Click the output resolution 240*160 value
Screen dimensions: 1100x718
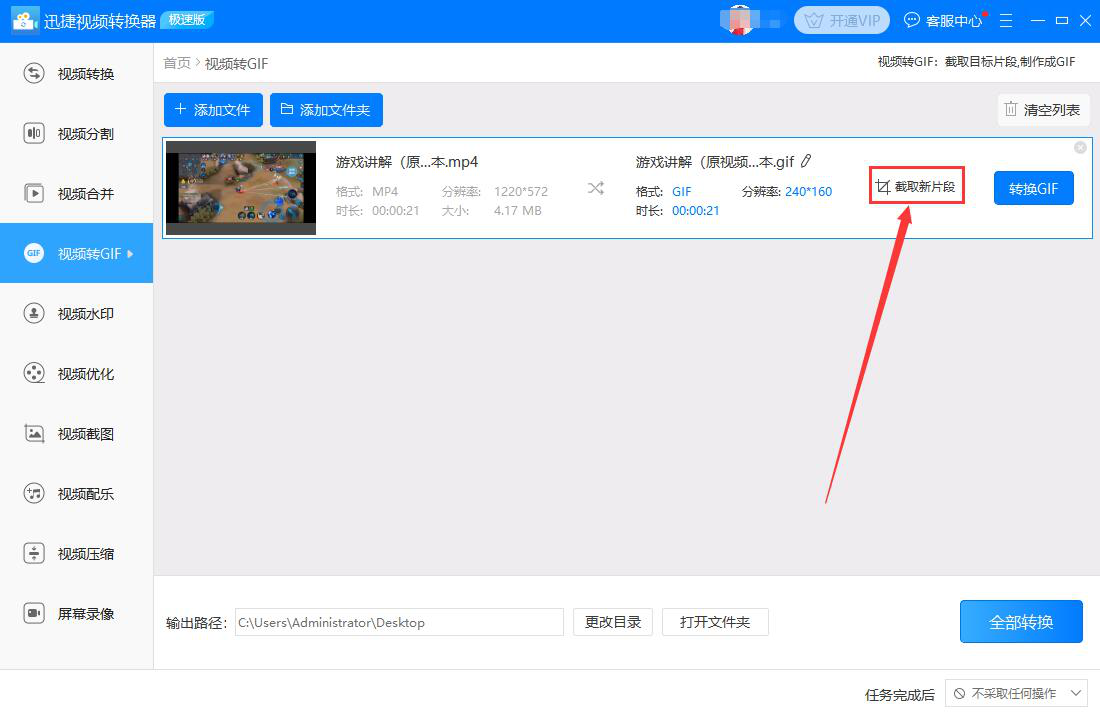(808, 192)
